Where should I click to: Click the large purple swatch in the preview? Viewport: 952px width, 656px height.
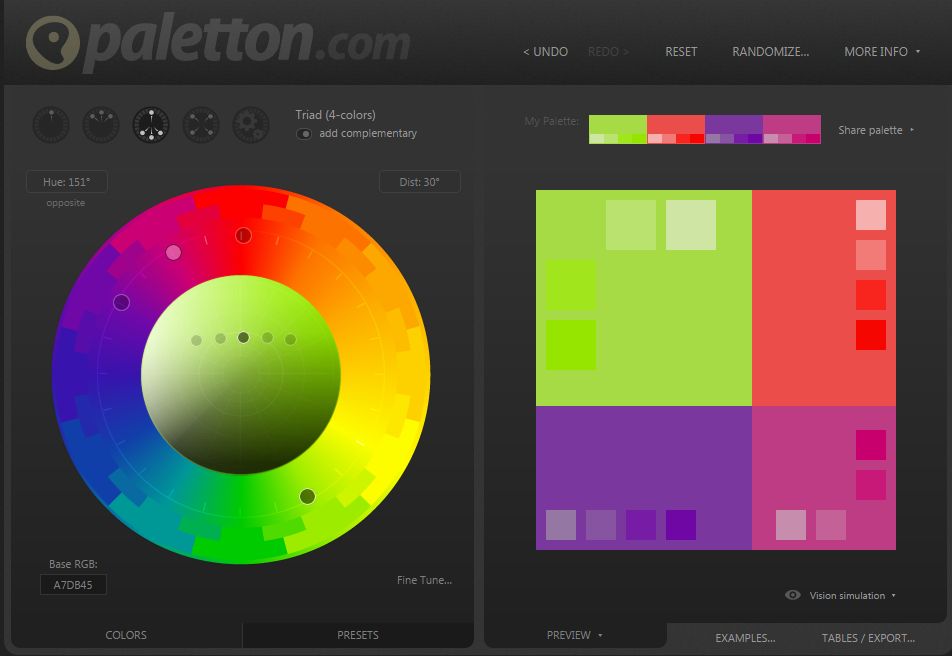pos(643,460)
